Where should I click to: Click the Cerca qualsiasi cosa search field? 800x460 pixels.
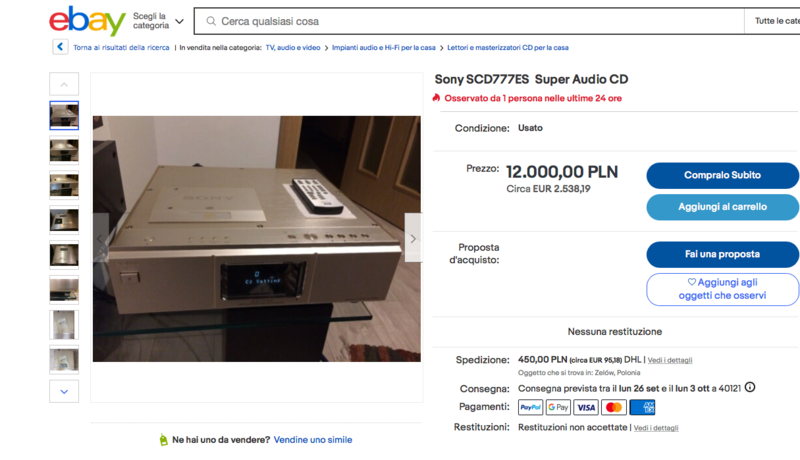(x=469, y=21)
